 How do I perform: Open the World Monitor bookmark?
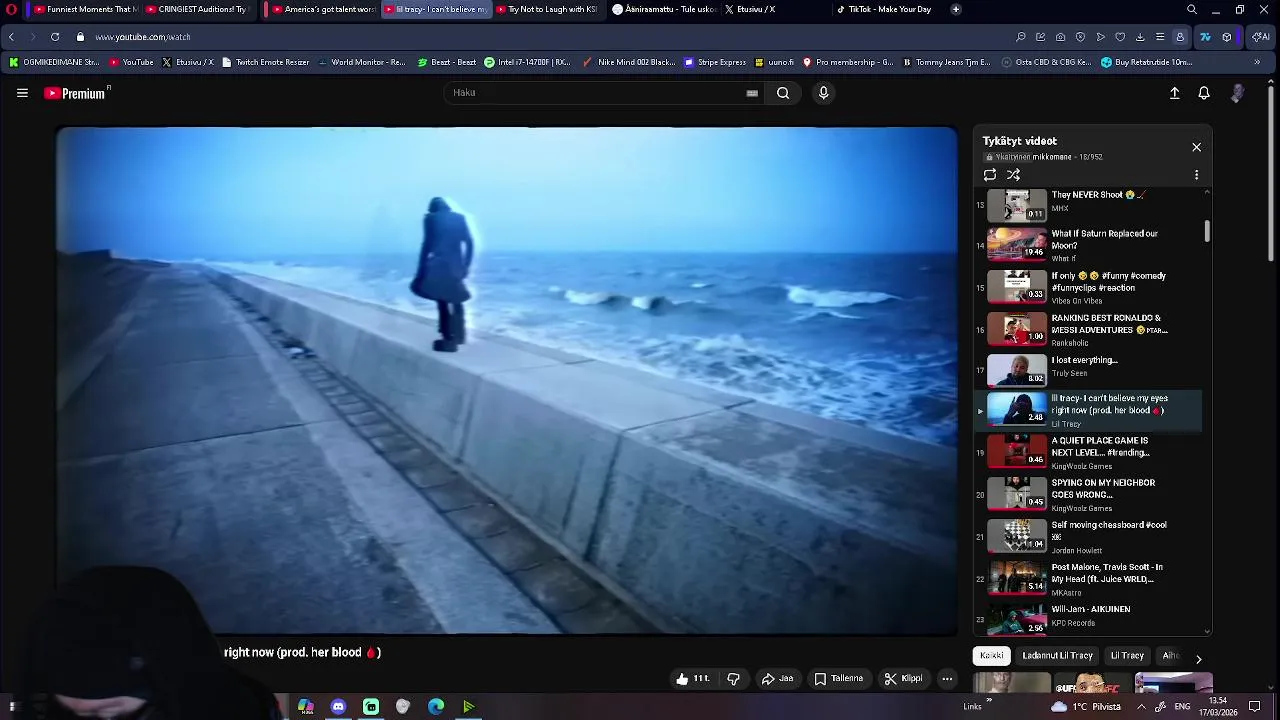point(361,62)
